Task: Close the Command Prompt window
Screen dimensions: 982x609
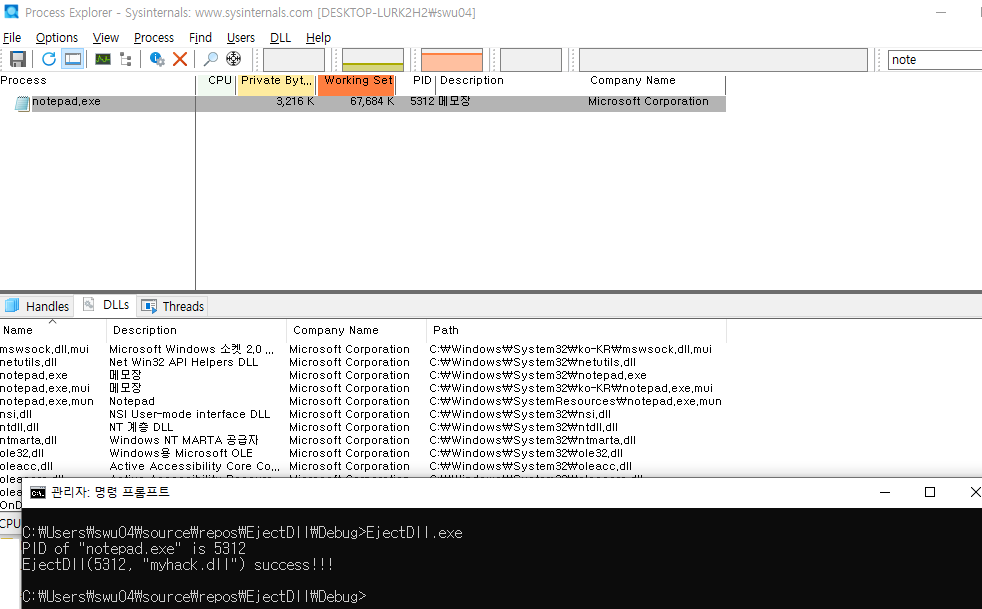Action: (974, 492)
